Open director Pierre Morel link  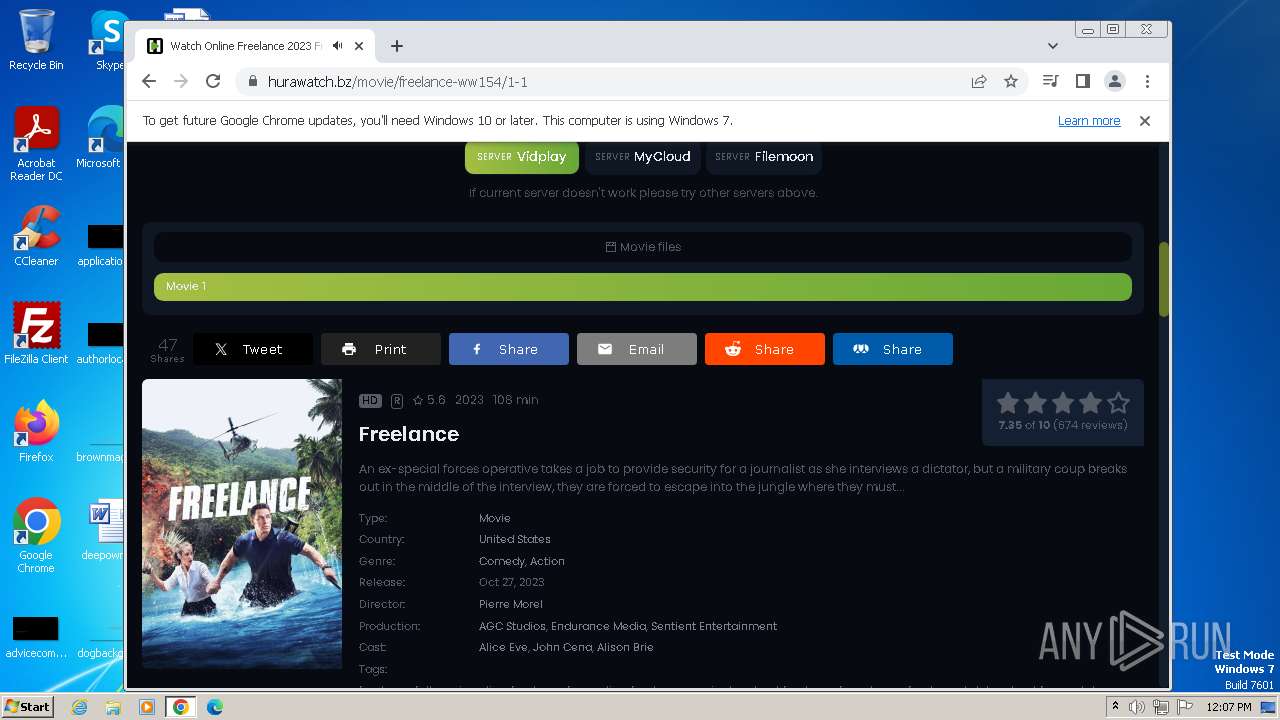pos(511,605)
